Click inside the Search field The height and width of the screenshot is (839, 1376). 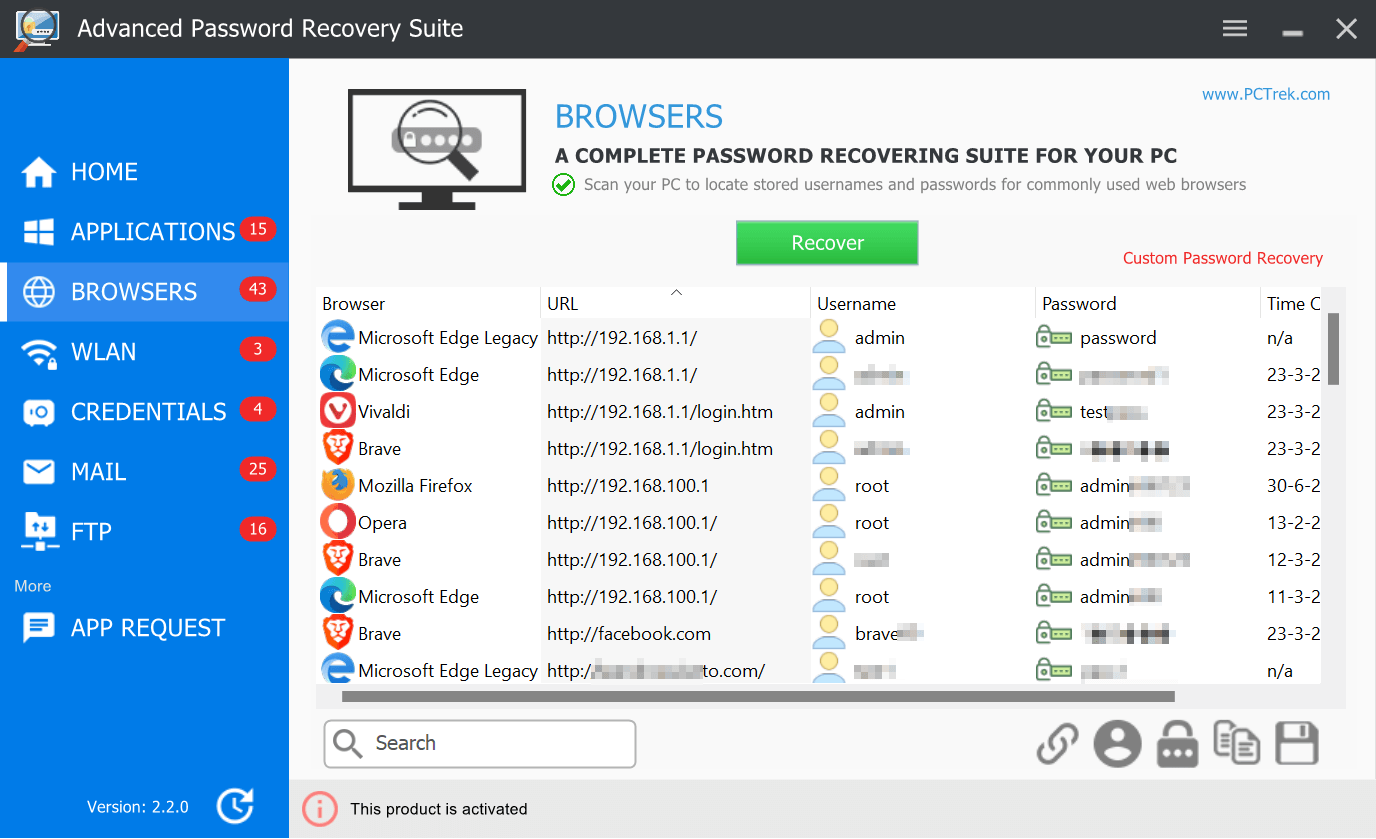pyautogui.click(x=480, y=744)
